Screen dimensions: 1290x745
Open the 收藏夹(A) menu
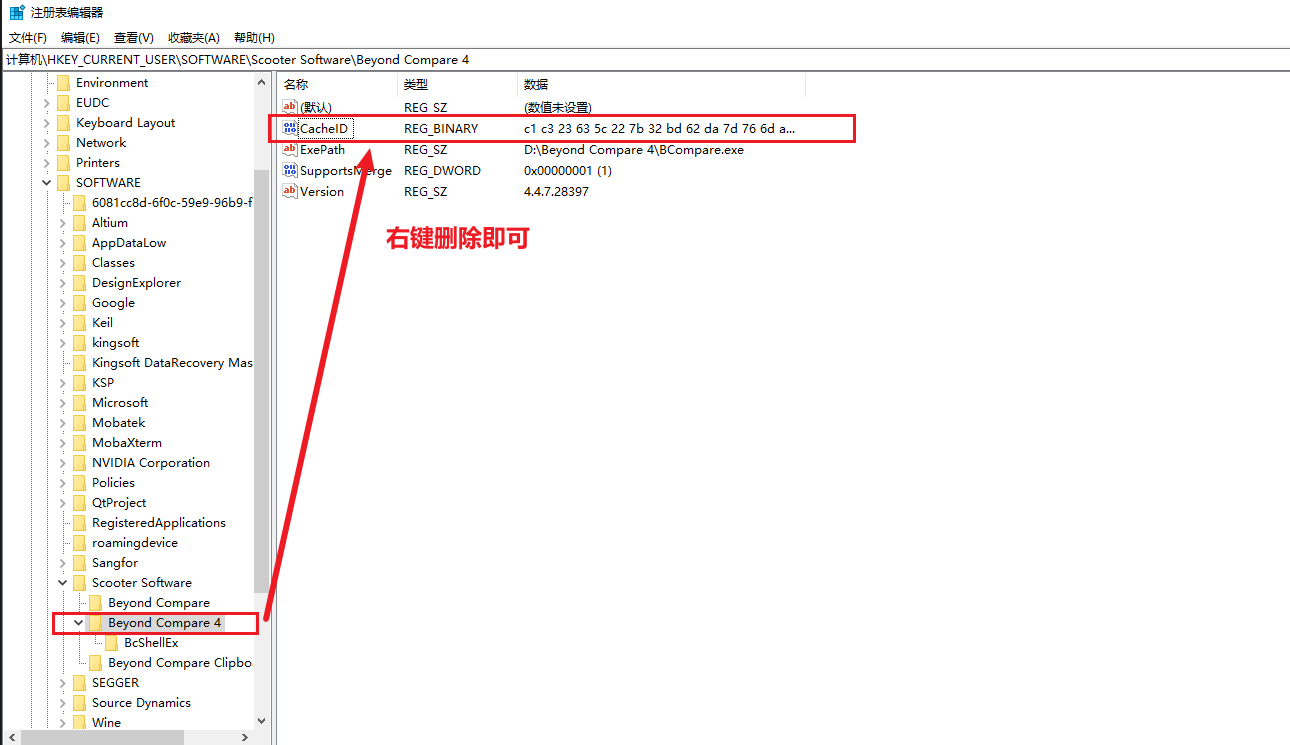pyautogui.click(x=194, y=37)
